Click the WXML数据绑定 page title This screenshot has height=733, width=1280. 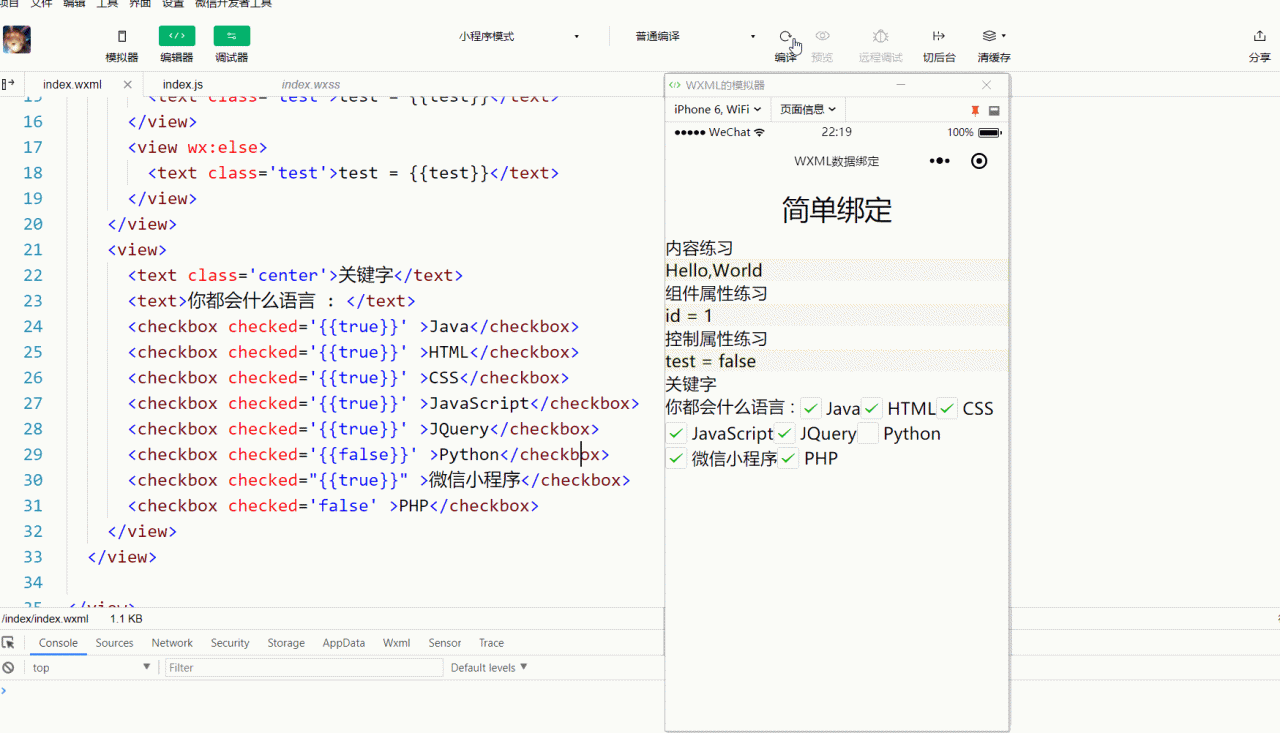coord(837,161)
